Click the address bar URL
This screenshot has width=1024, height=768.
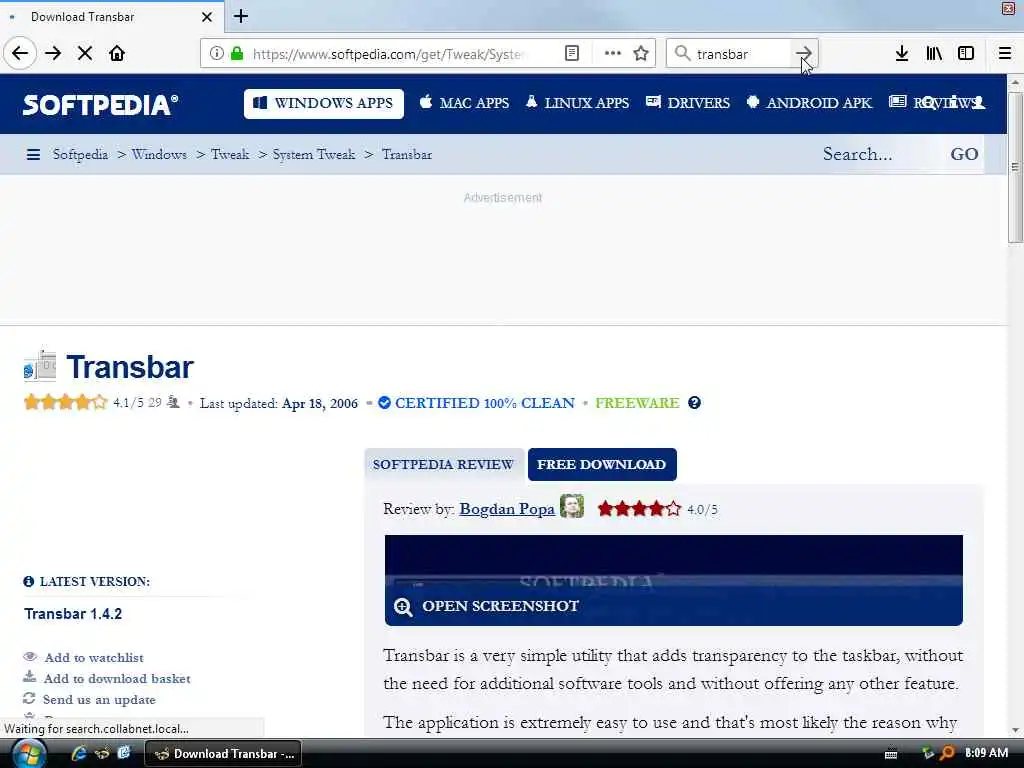point(389,54)
